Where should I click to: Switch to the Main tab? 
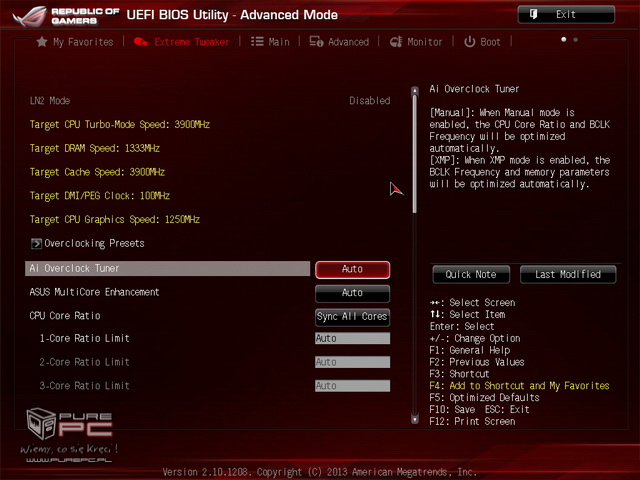tap(270, 42)
